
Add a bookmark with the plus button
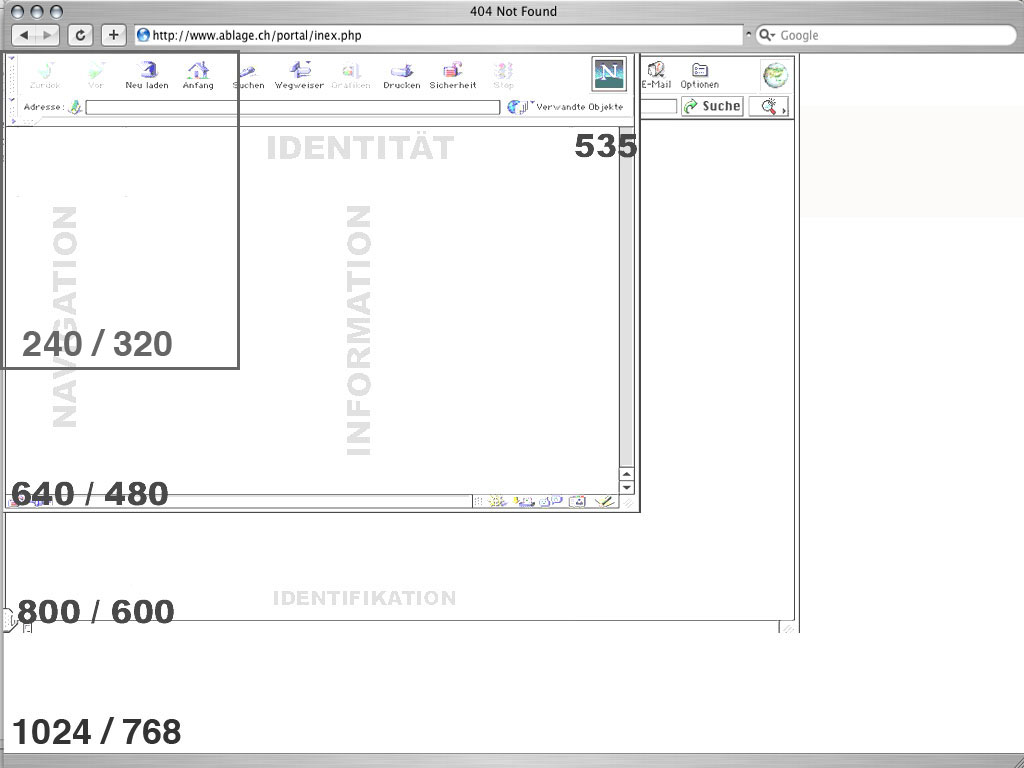pos(113,35)
